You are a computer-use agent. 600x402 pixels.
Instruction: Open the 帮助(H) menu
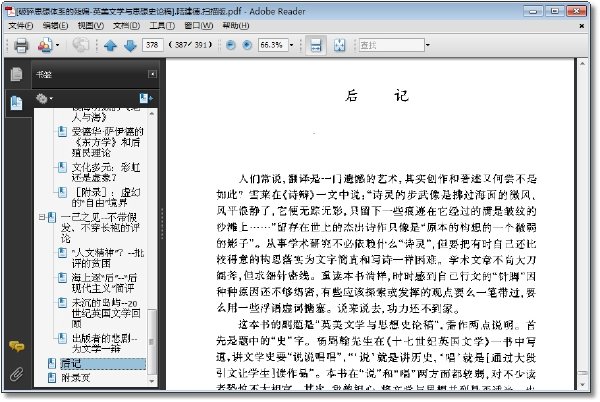point(236,26)
